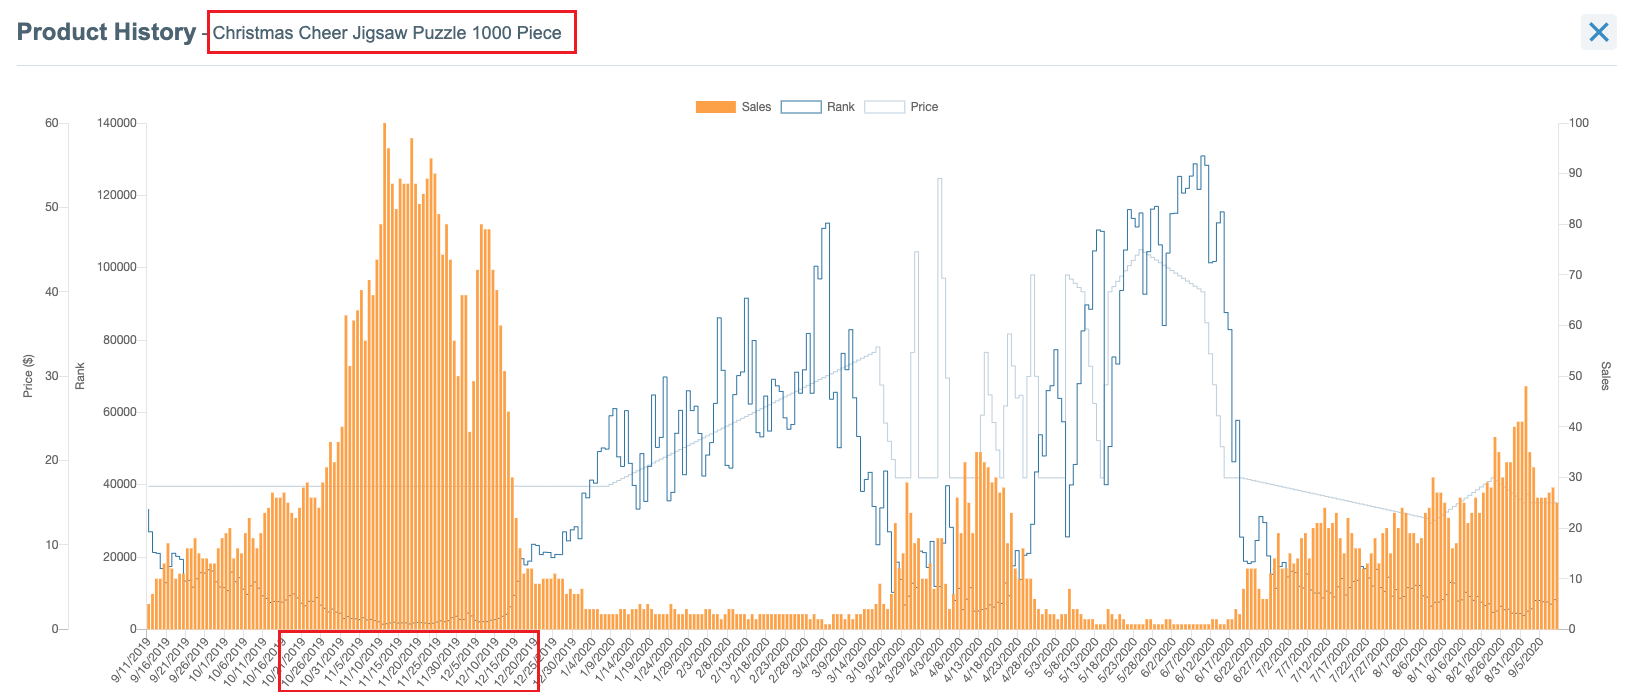Click the tallest price spike near April 2020
1633x692 pixels.
coord(939,180)
